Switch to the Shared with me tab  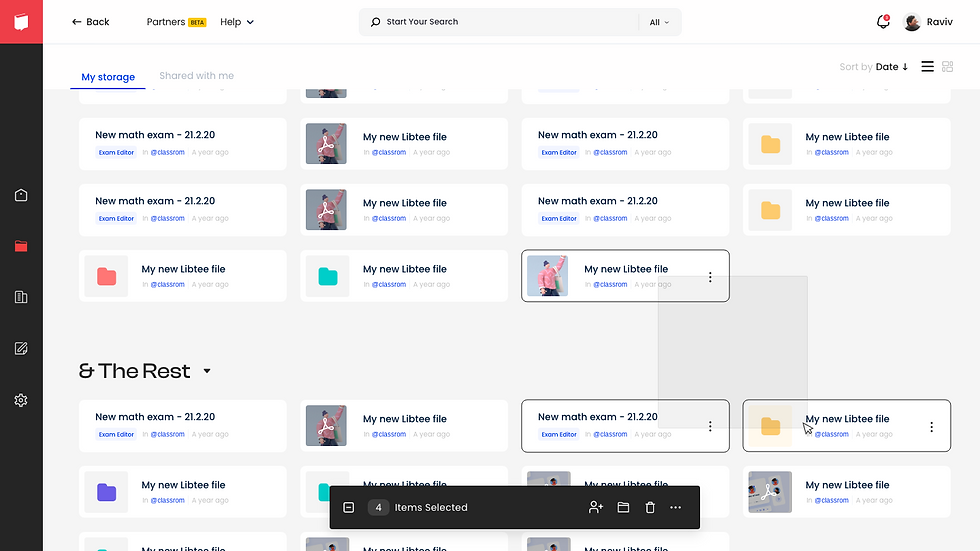196,76
